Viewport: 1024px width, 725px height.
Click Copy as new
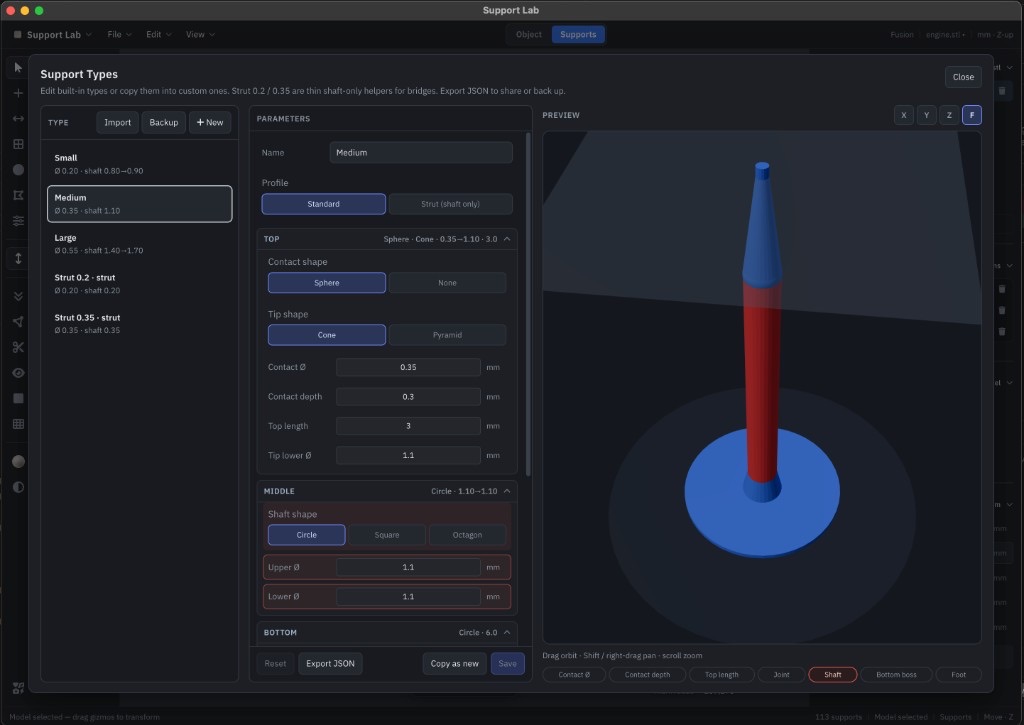point(455,664)
